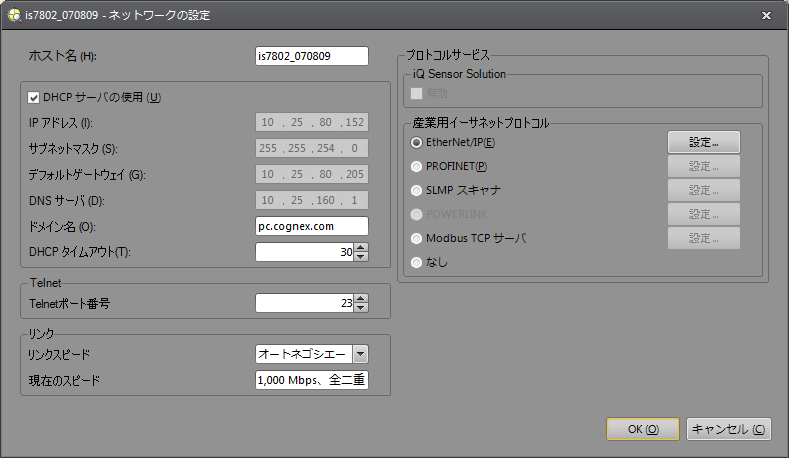Click the 現在のスピード field
The height and width of the screenshot is (458, 789).
pyautogui.click(x=311, y=380)
